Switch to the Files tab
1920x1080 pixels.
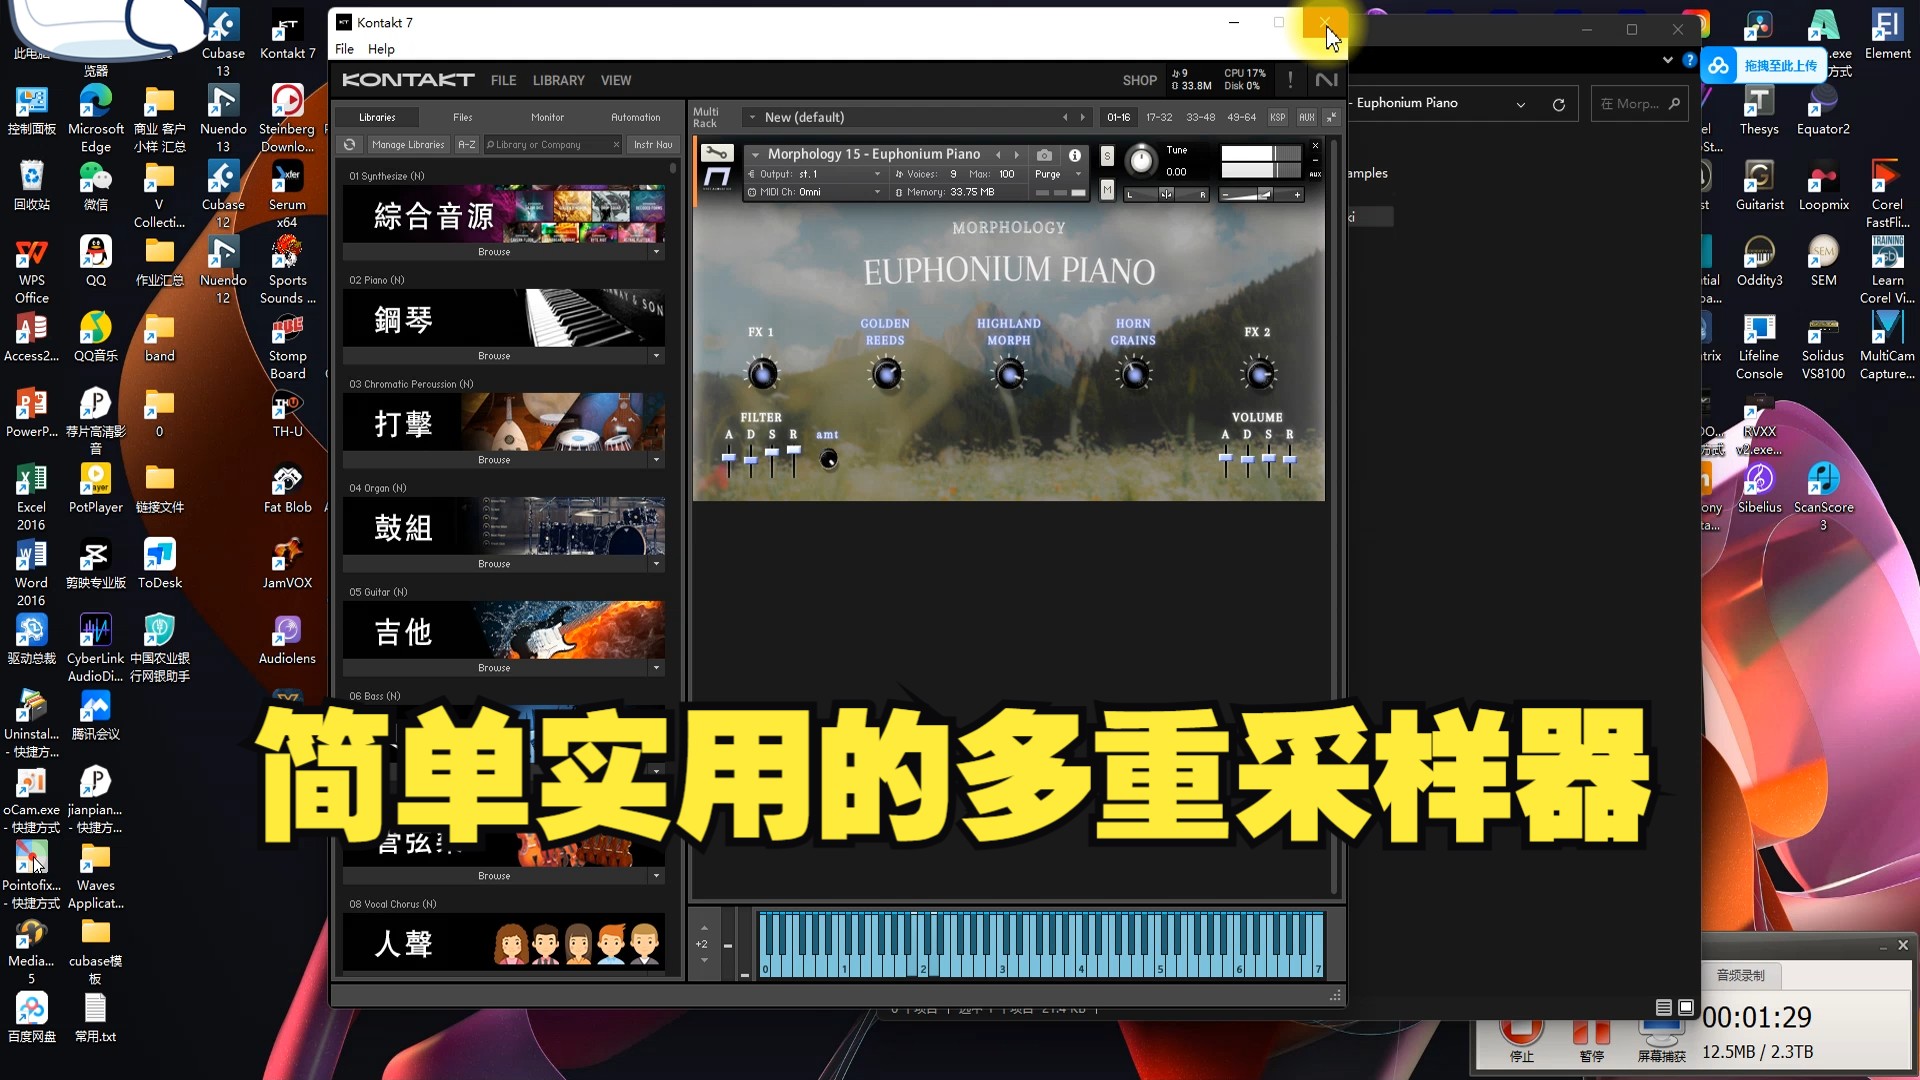462,117
